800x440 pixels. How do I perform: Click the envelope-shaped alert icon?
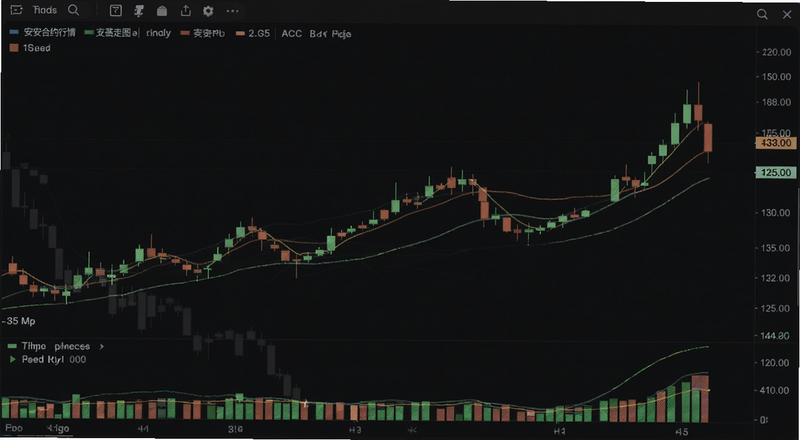click(x=162, y=11)
